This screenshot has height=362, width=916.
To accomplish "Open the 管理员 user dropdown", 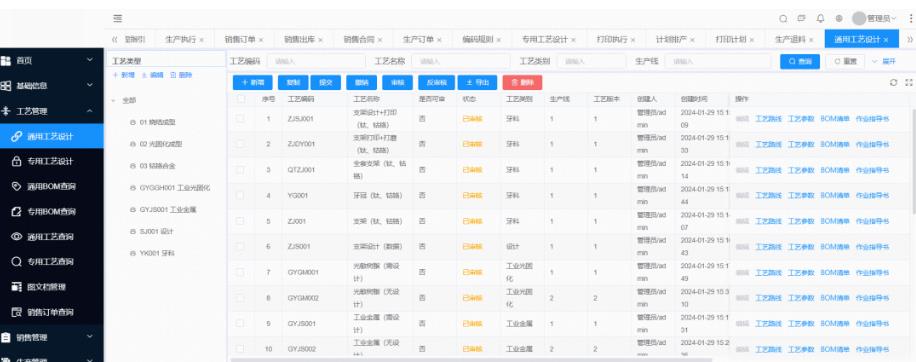I will pyautogui.click(x=874, y=19).
